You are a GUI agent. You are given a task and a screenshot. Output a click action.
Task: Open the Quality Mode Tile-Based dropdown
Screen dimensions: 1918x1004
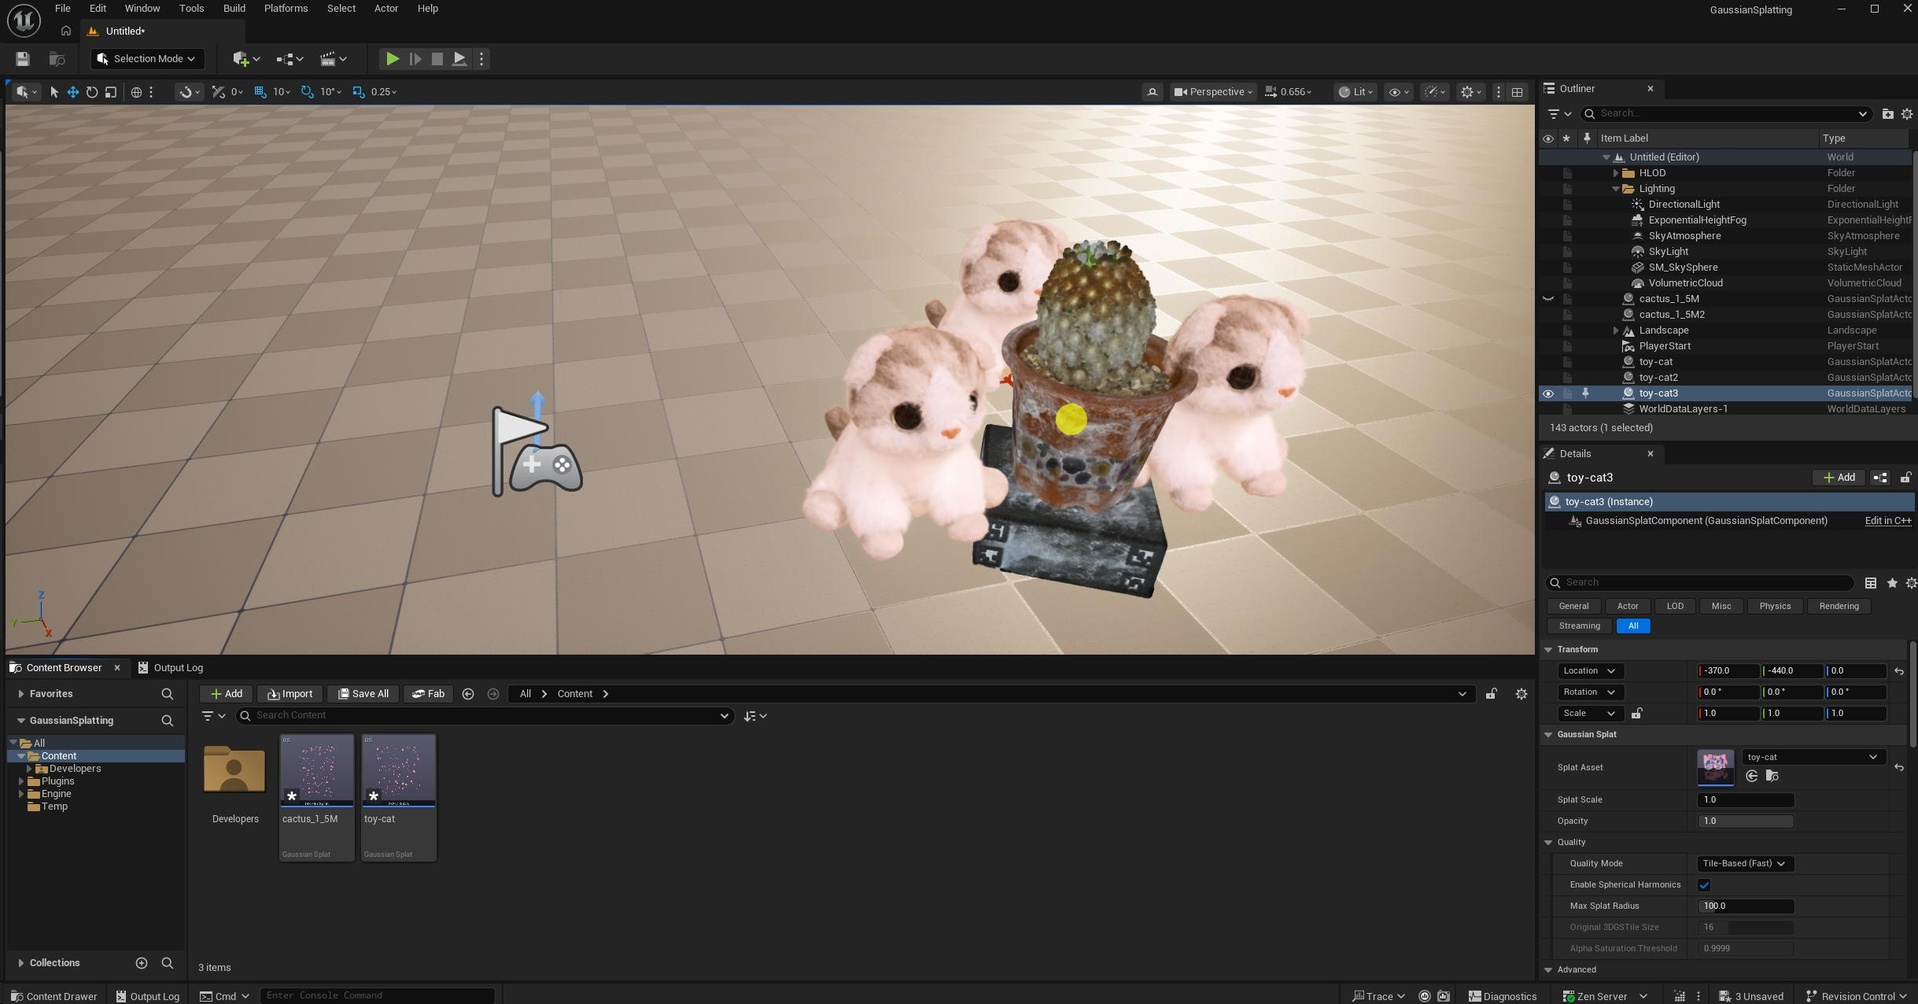pyautogui.click(x=1744, y=864)
